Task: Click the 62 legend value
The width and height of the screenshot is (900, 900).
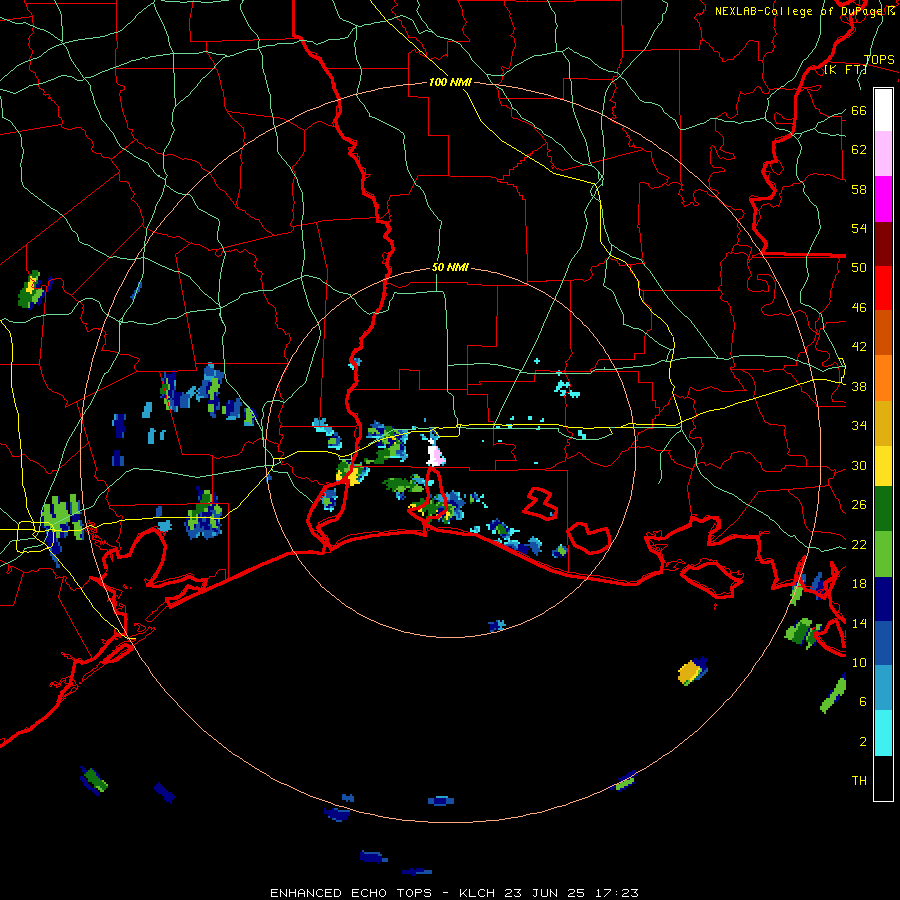Action: [x=859, y=150]
